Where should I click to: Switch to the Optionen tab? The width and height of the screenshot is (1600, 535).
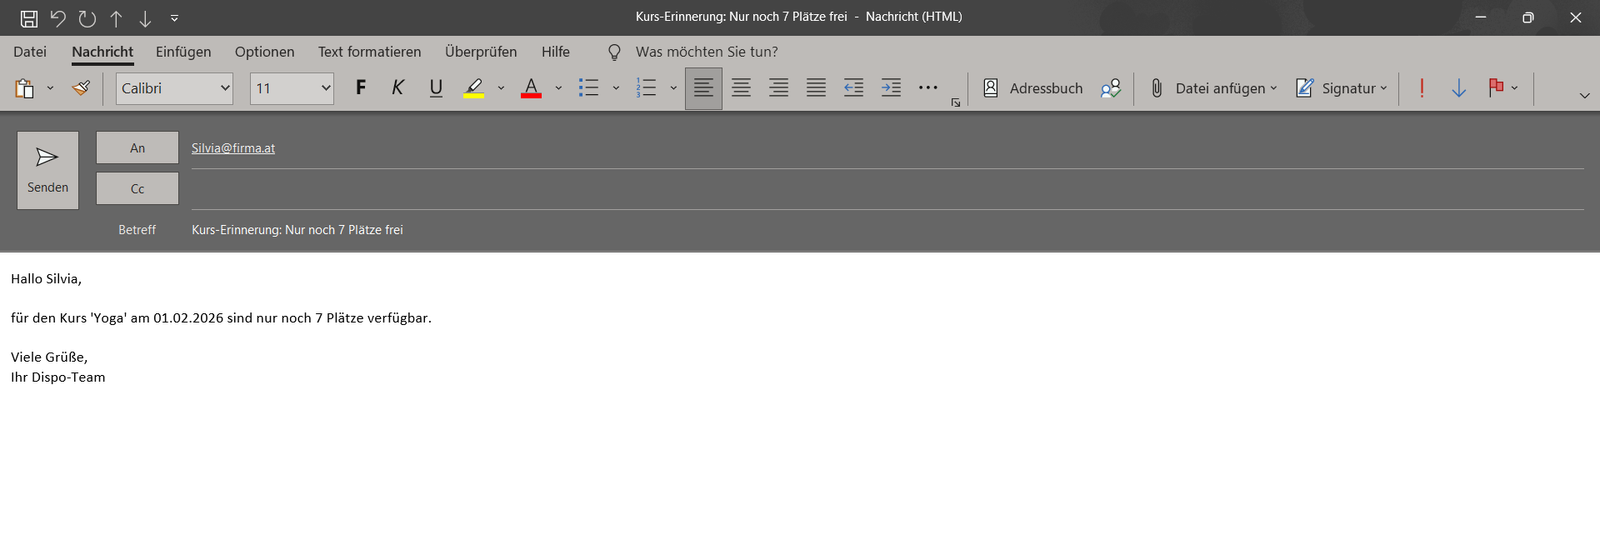pos(264,52)
